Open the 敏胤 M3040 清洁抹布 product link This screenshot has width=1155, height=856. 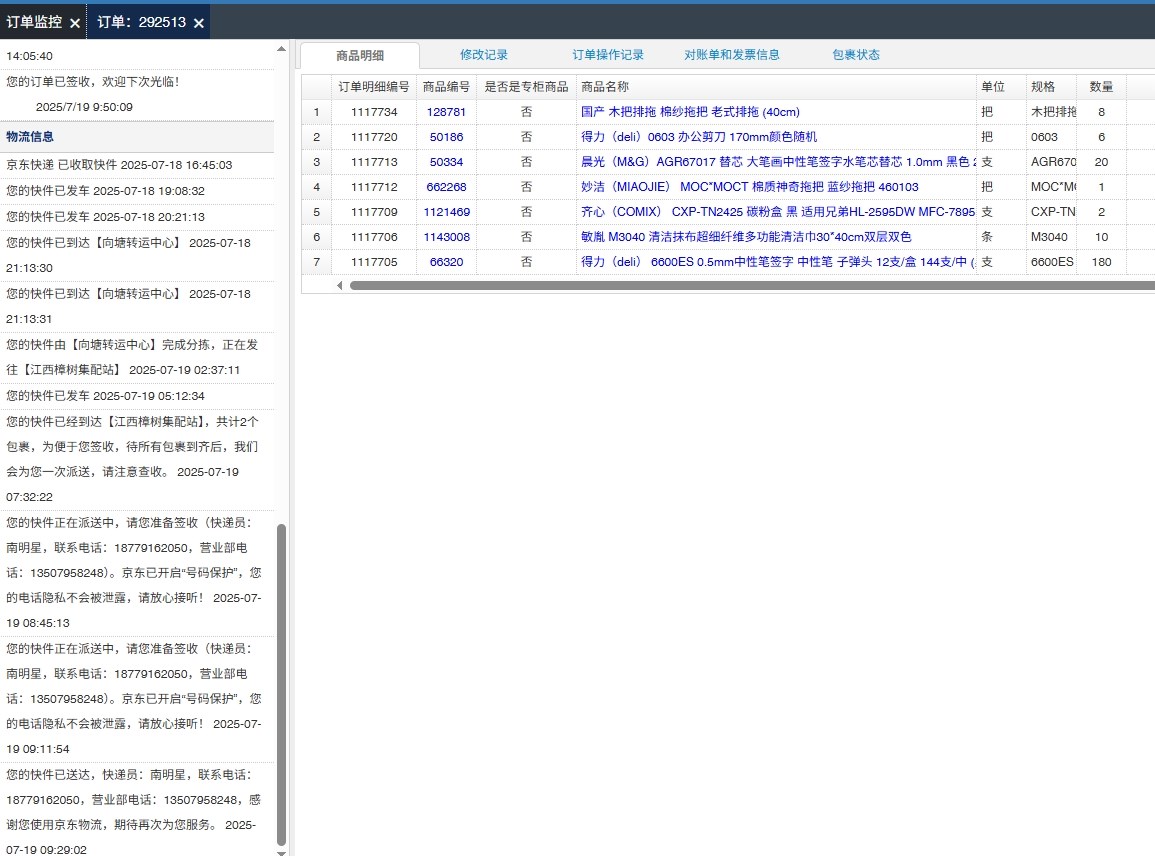coord(746,237)
